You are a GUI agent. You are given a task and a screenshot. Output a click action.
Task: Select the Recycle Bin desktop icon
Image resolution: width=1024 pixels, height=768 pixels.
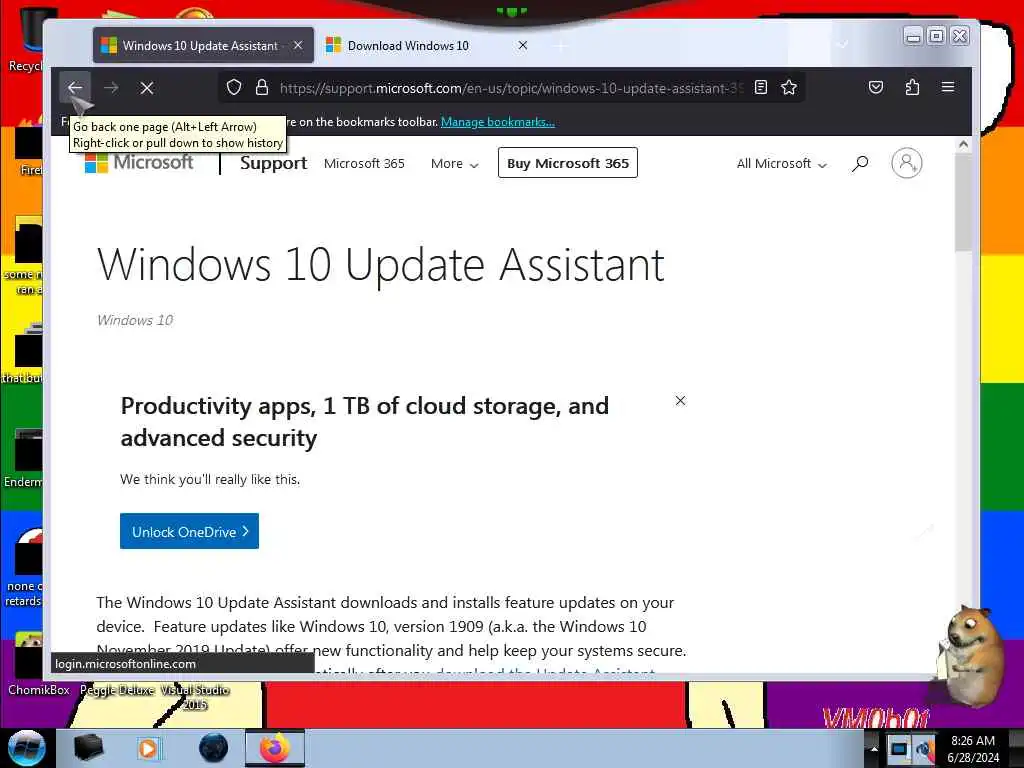point(25,39)
